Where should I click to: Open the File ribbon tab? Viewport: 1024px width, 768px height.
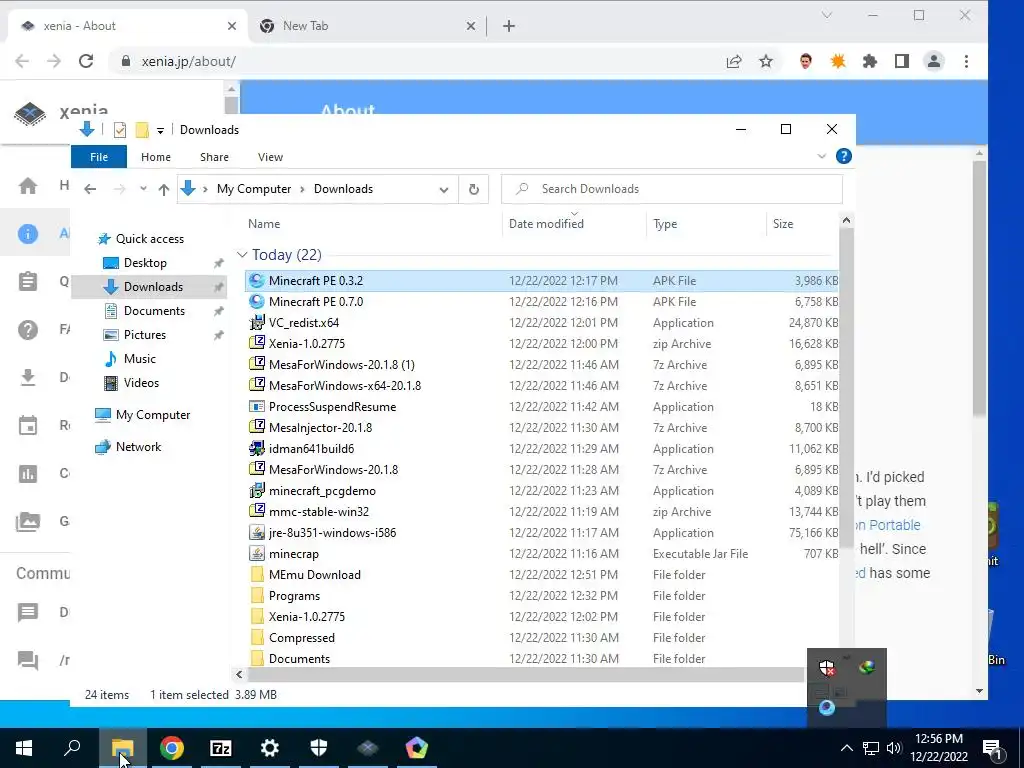99,157
